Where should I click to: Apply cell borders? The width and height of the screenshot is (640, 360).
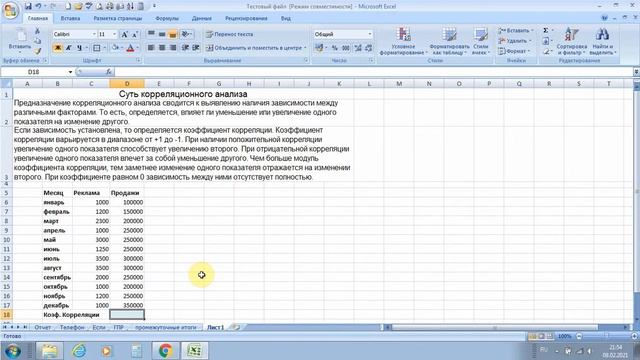[97, 48]
